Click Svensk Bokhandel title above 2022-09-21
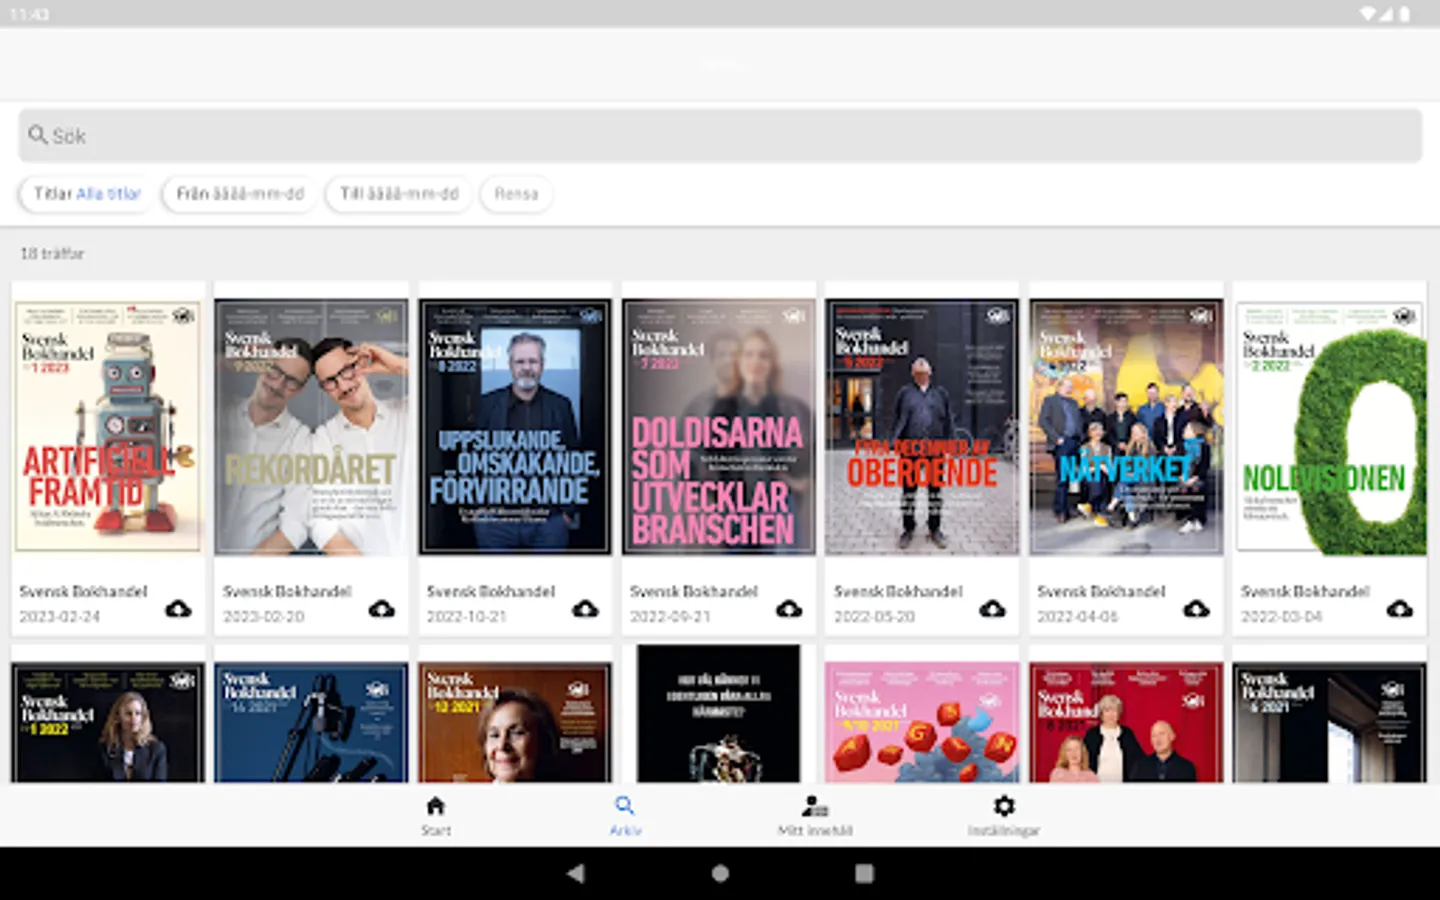This screenshot has height=900, width=1440. (x=695, y=592)
